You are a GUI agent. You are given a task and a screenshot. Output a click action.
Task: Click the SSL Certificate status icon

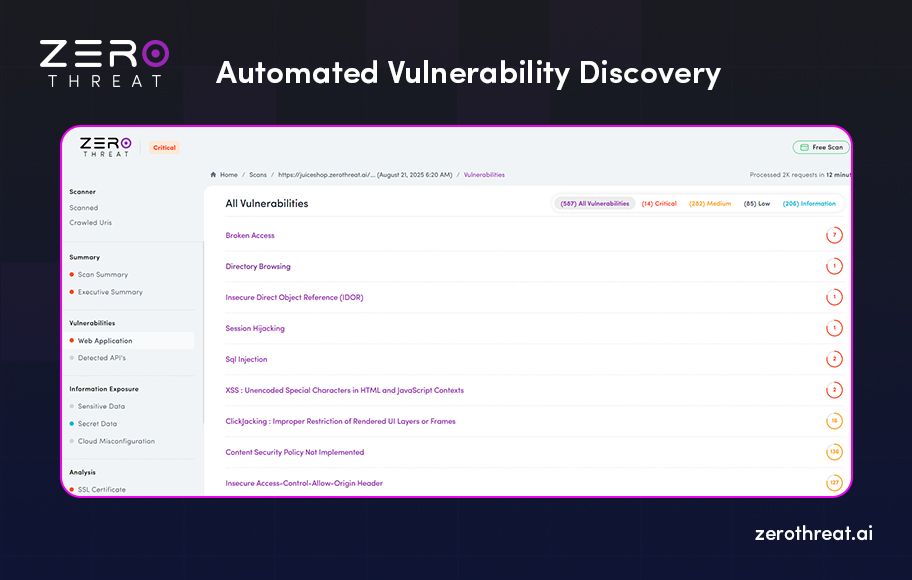71,489
